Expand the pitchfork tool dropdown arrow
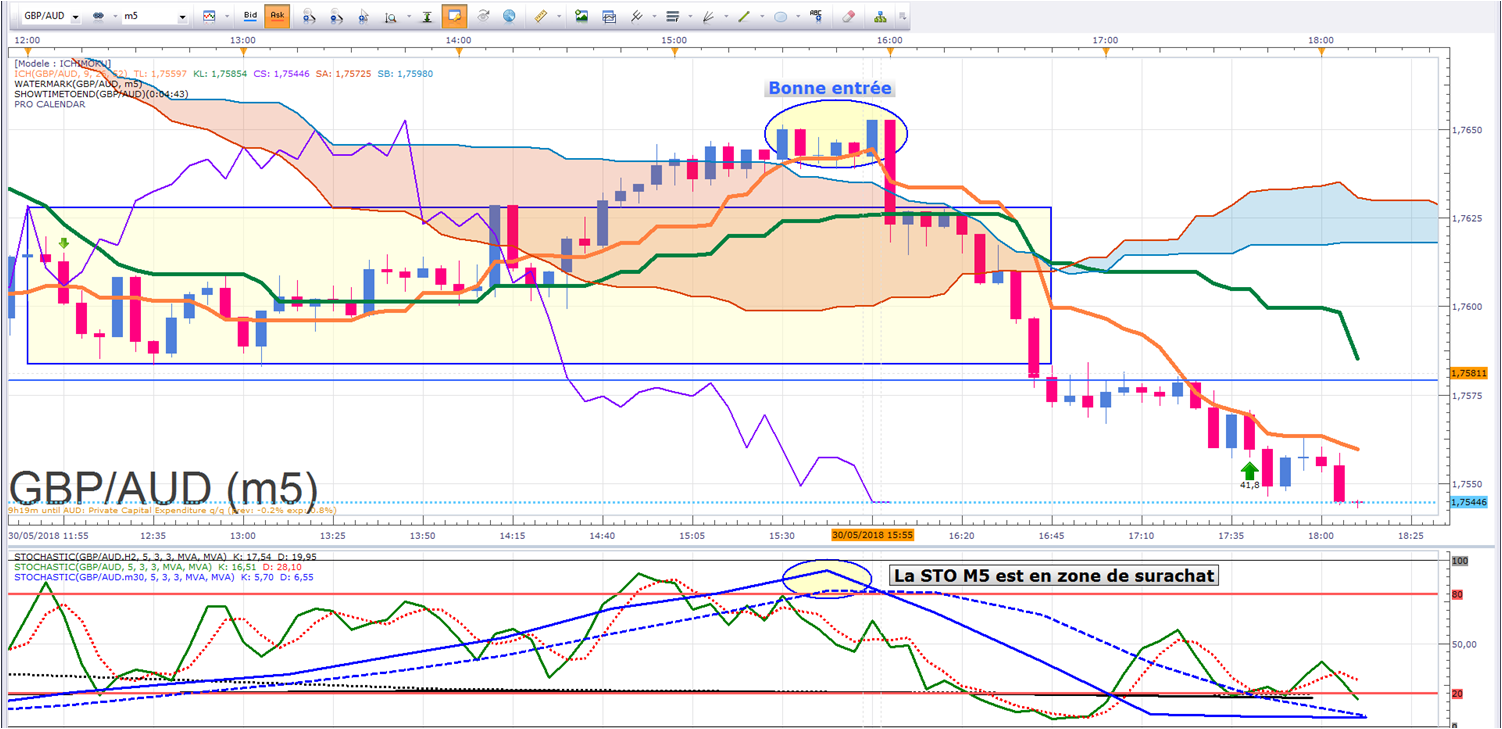The height and width of the screenshot is (729, 1502). click(x=654, y=17)
